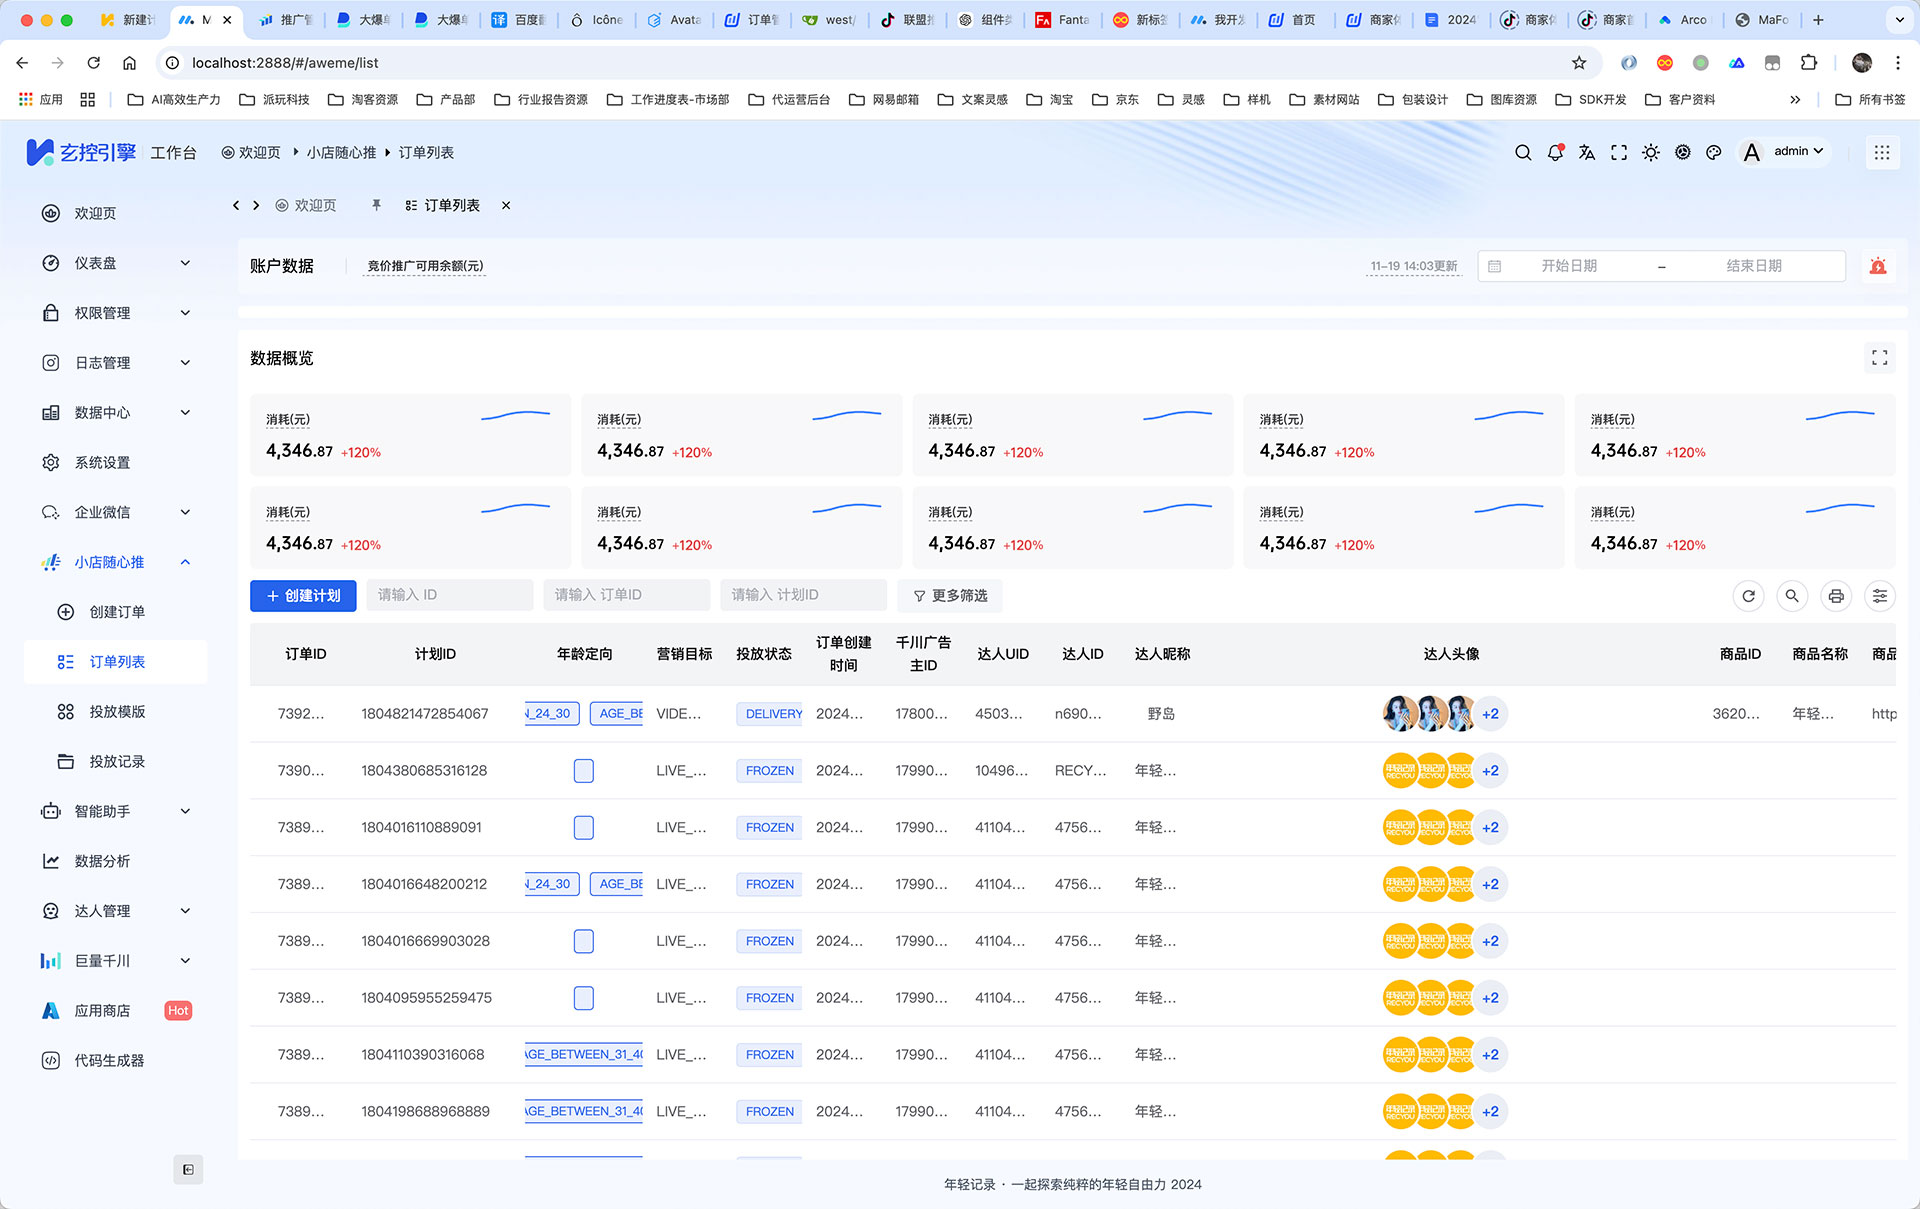
Task: Open the header search icon
Action: point(1523,152)
